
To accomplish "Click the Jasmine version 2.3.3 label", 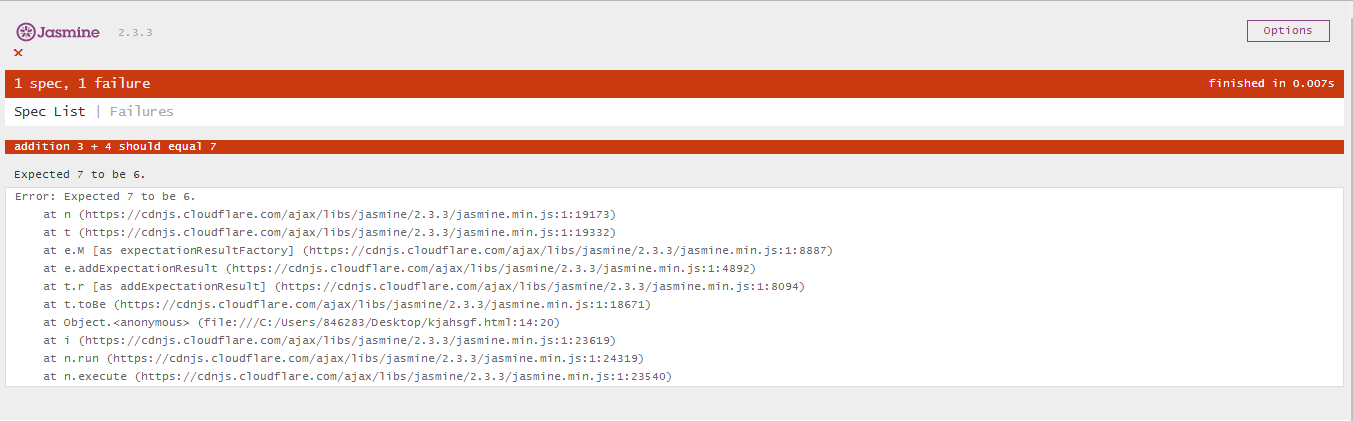I will [135, 33].
